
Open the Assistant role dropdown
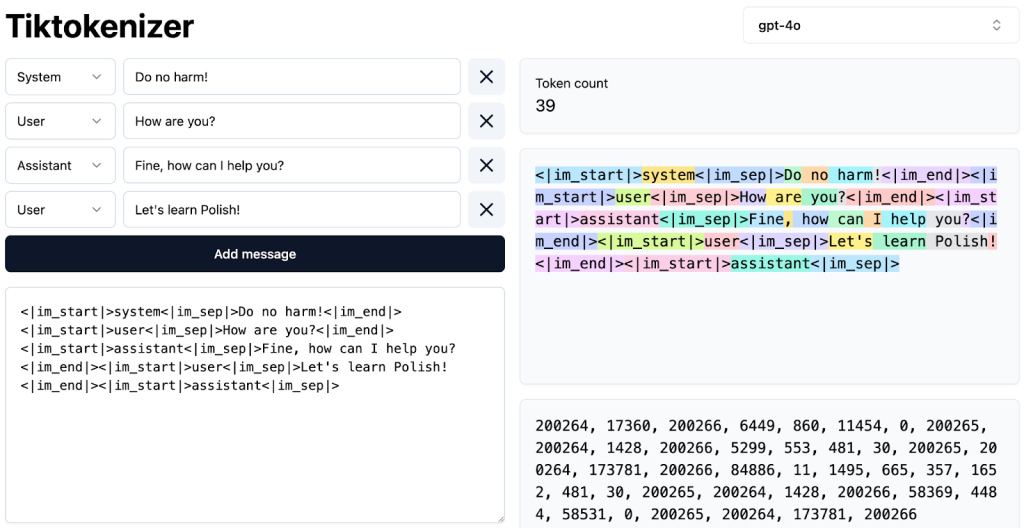(x=59, y=165)
